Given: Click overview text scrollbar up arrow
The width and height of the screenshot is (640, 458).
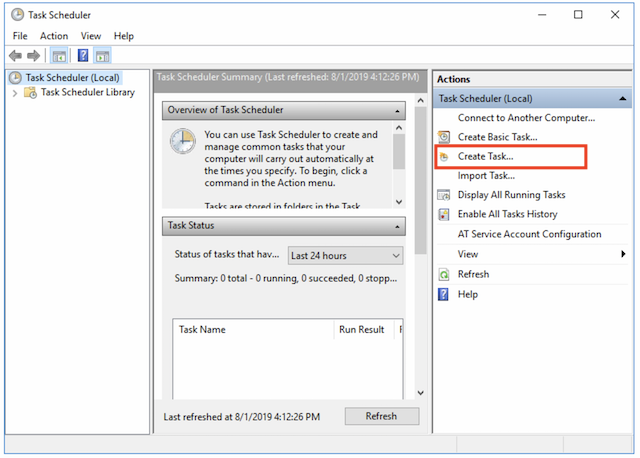Looking at the screenshot, I should click(399, 128).
